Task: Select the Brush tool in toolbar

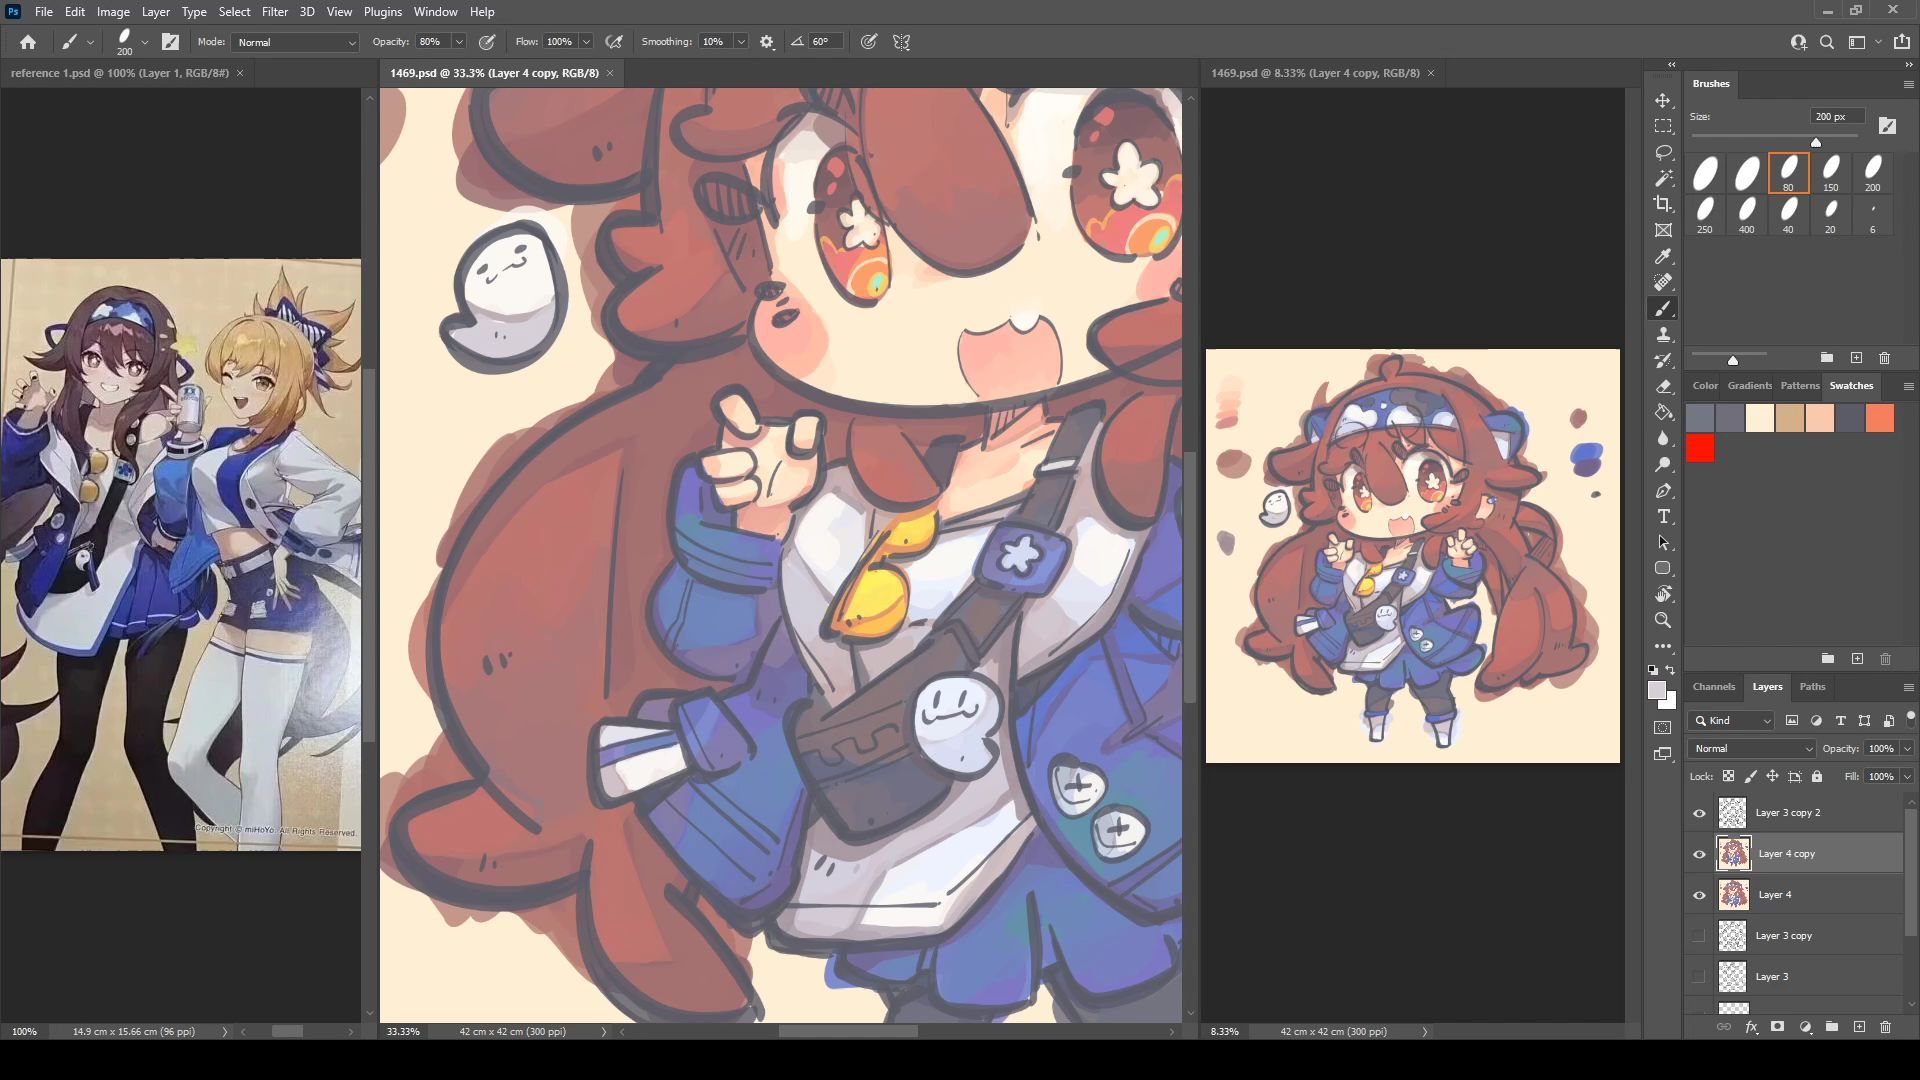Action: pyautogui.click(x=1663, y=309)
